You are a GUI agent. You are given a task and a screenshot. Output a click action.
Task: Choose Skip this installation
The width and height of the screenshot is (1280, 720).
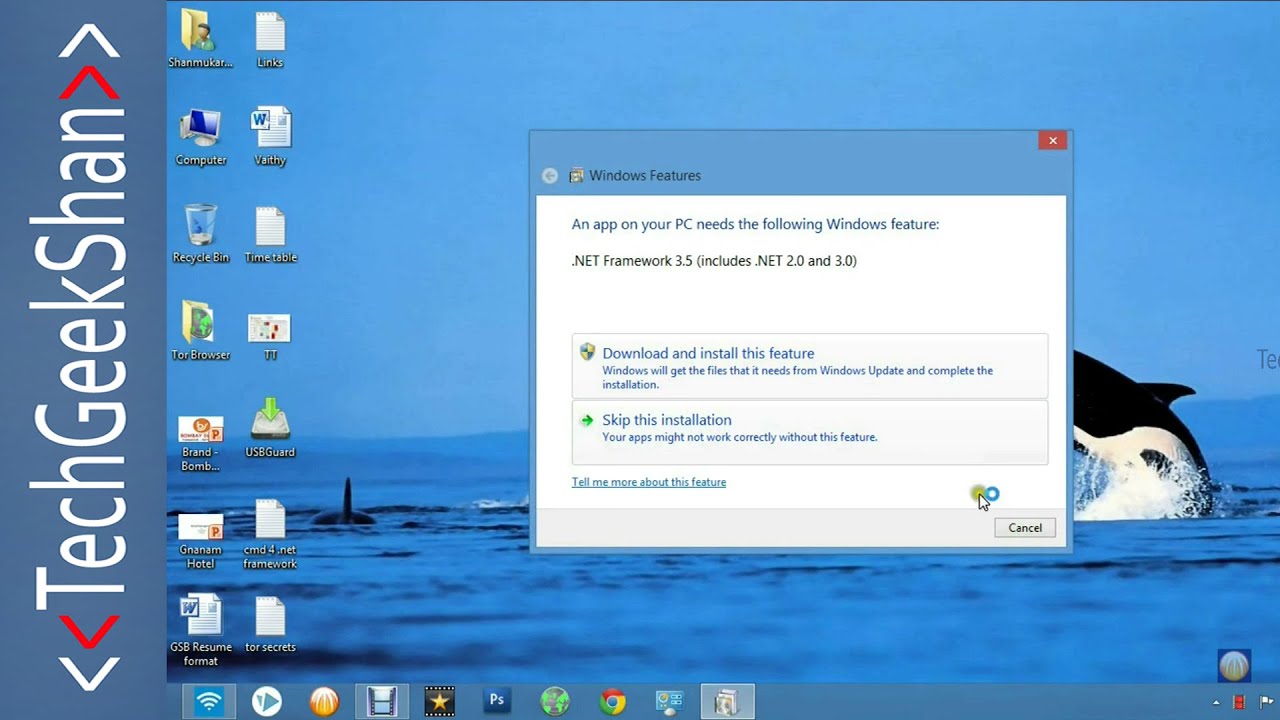tap(809, 432)
